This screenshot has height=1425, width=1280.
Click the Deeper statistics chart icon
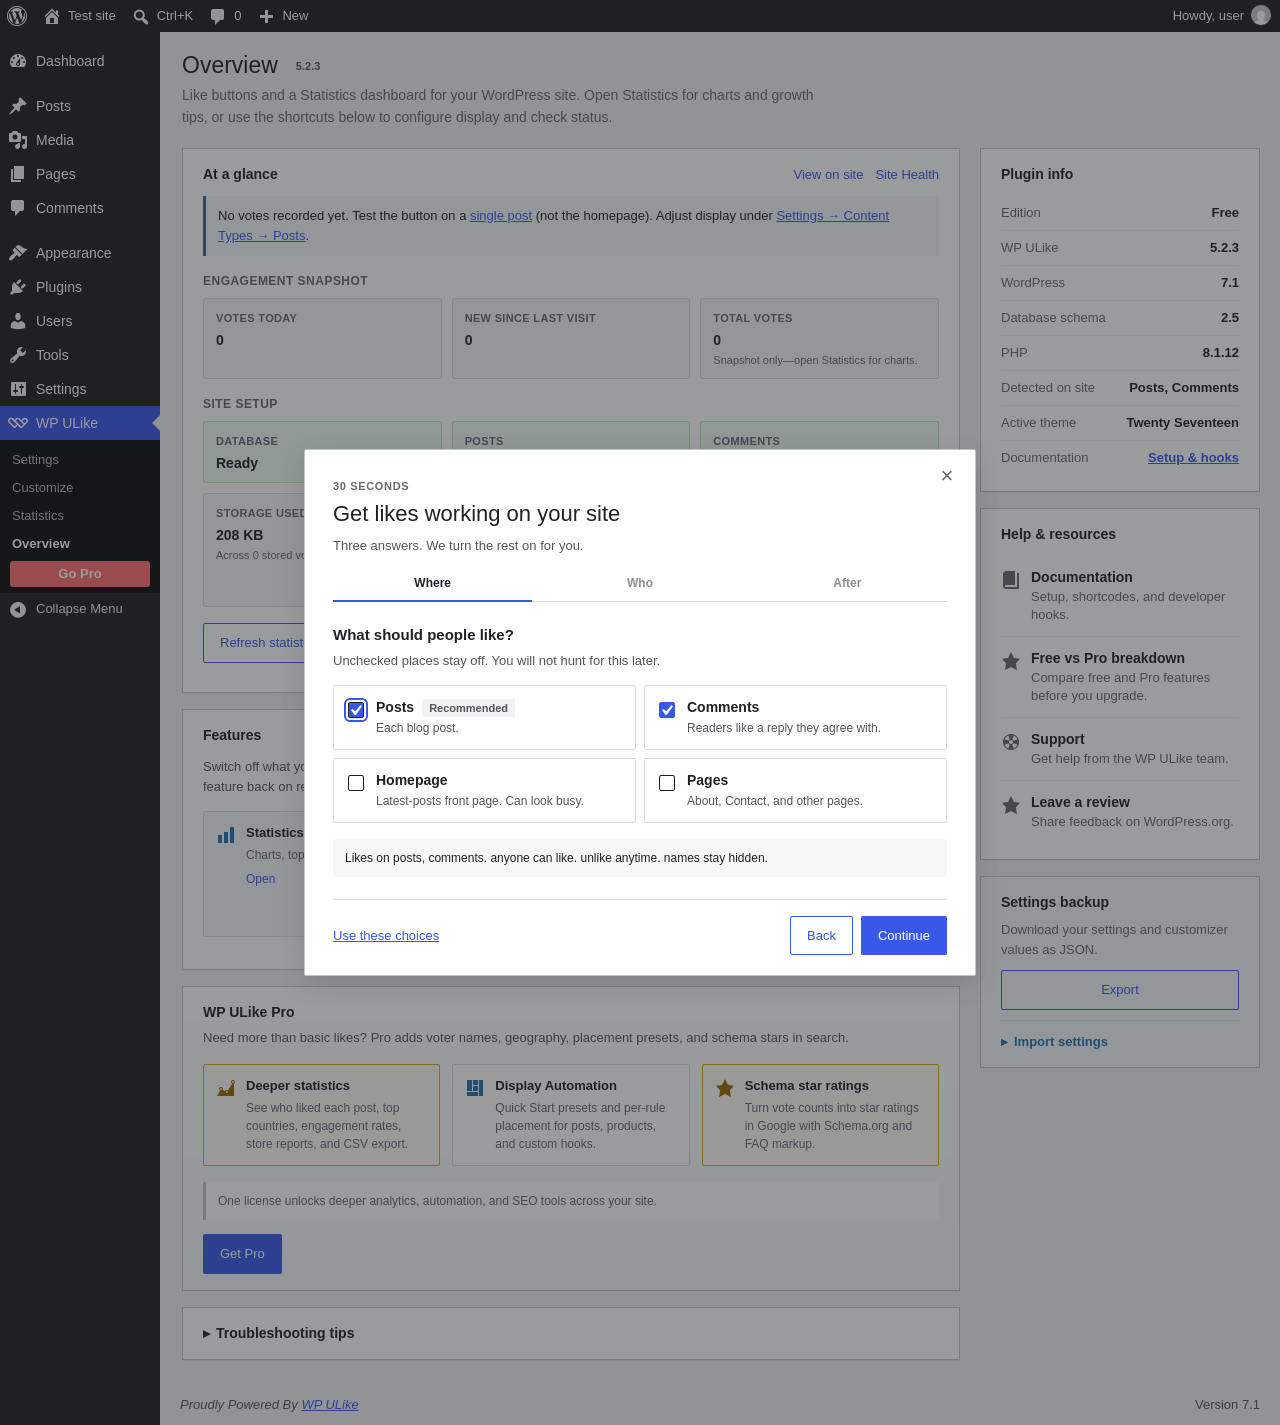[226, 1088]
